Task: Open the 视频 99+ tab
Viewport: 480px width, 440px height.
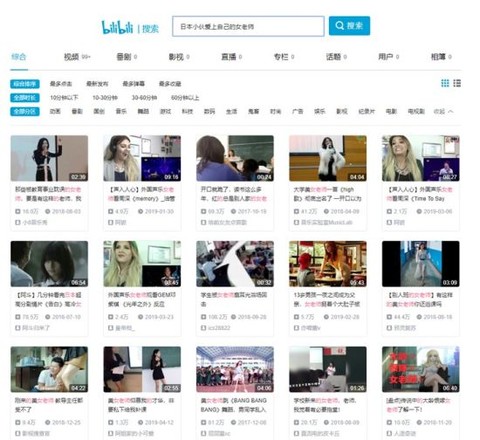Action: pos(77,57)
